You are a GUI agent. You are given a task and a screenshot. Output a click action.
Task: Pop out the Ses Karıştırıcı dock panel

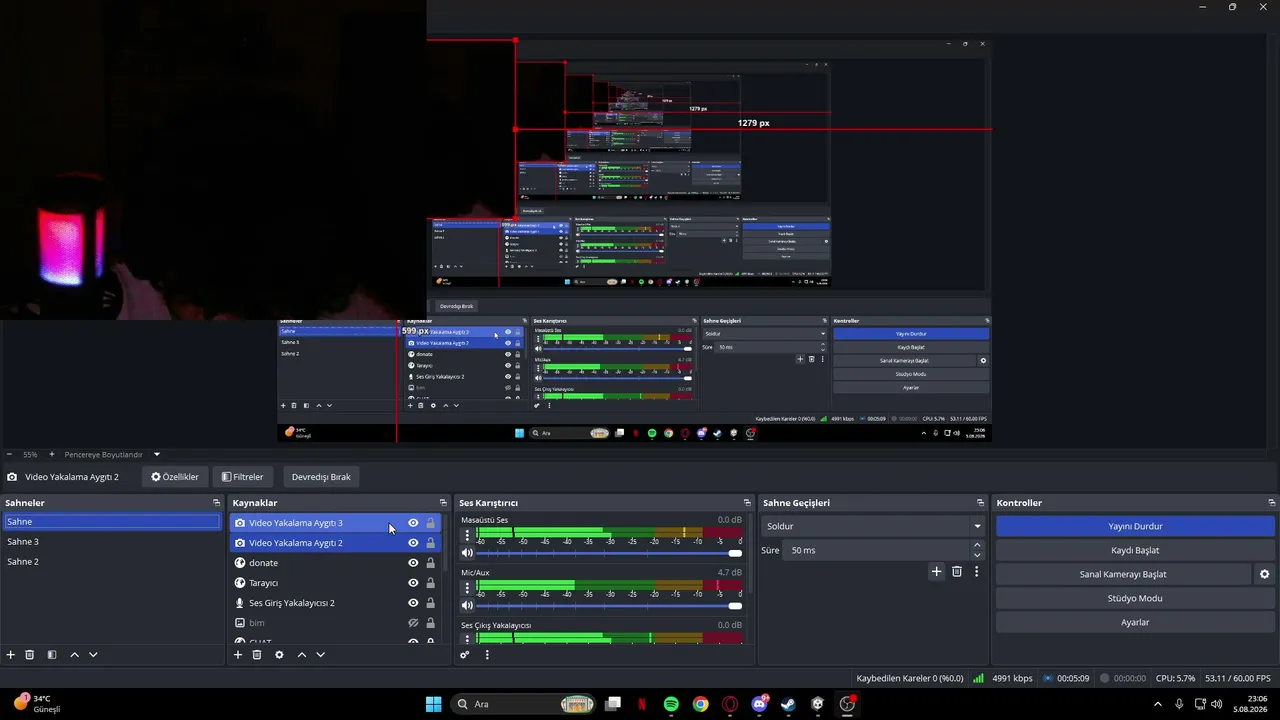tap(747, 503)
